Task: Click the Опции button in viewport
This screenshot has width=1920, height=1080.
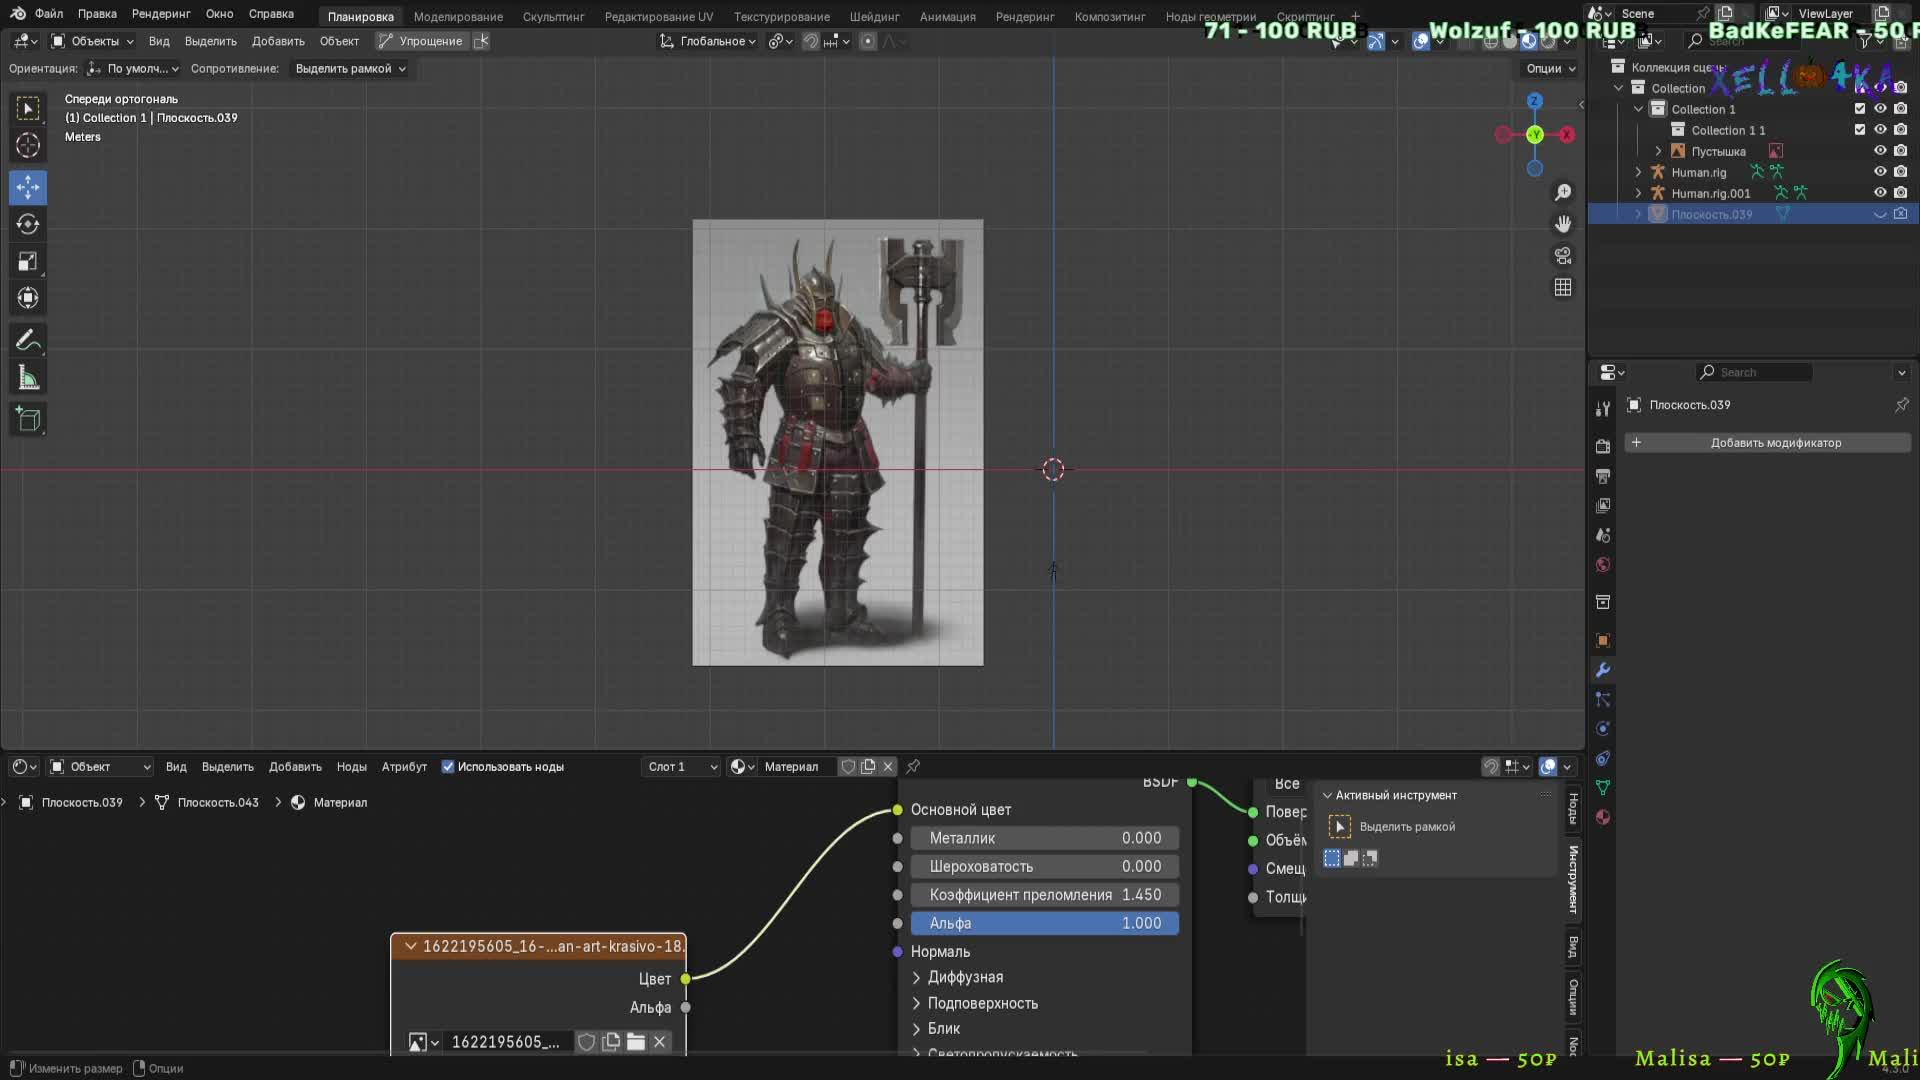Action: tap(1550, 69)
